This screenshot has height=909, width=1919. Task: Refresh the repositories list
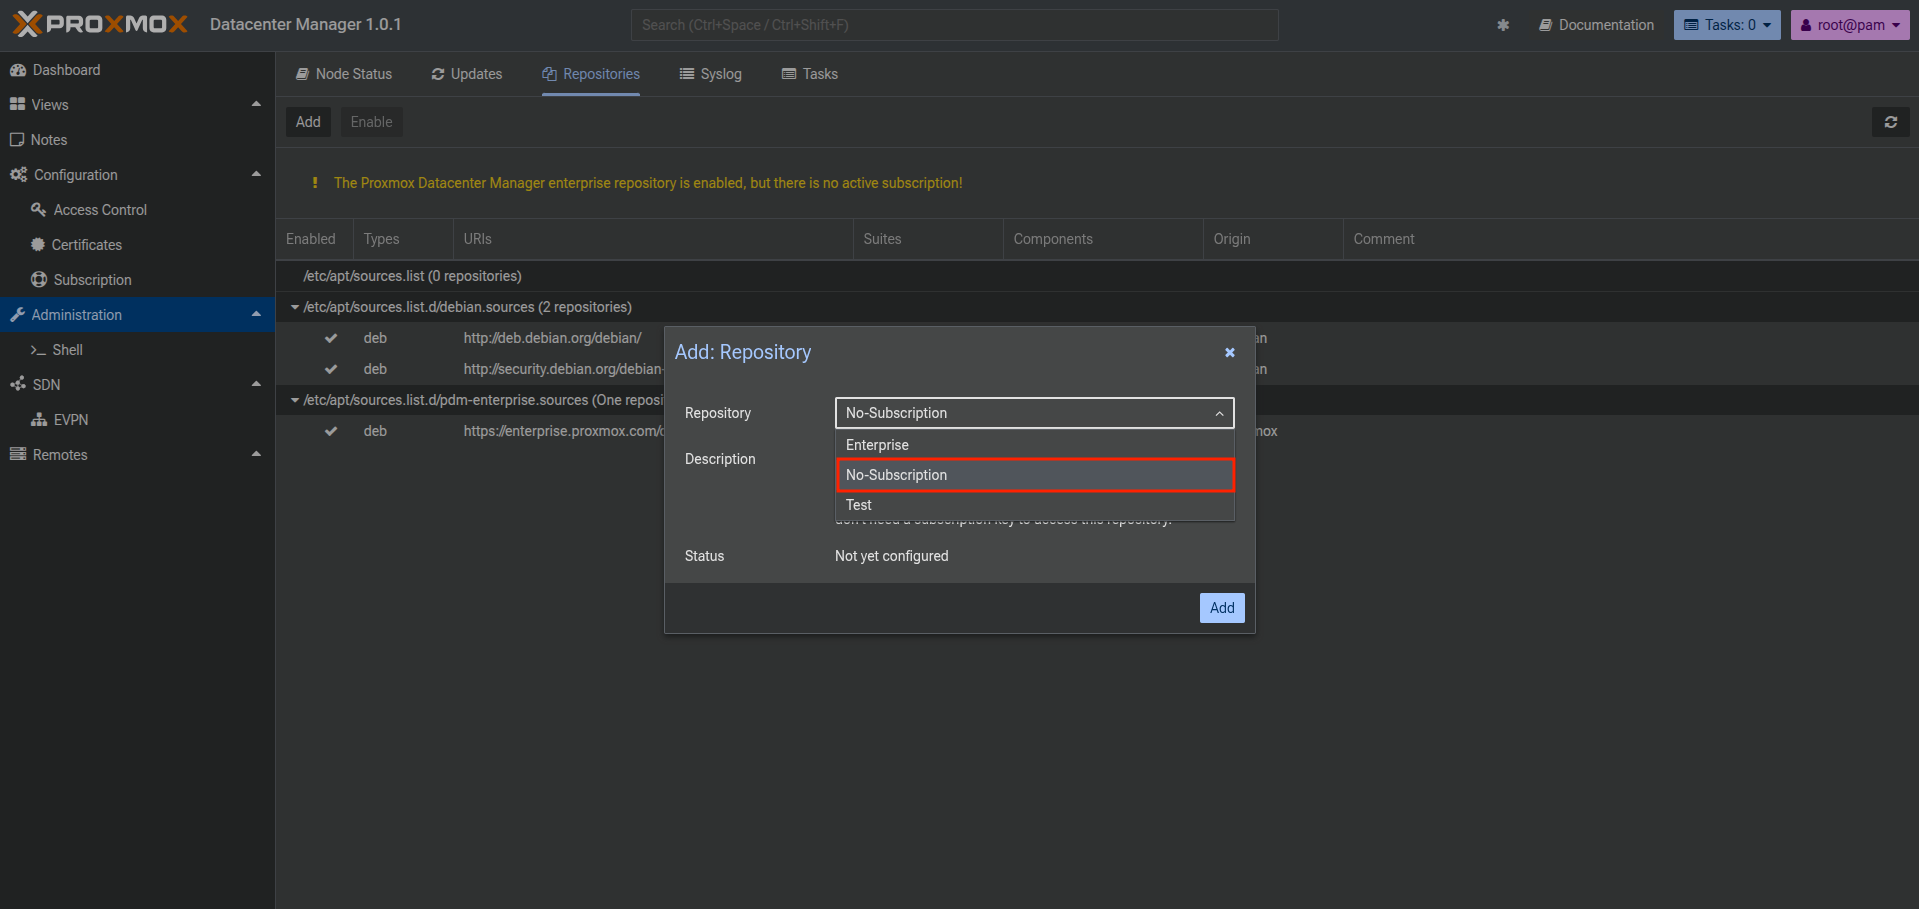coord(1891,122)
